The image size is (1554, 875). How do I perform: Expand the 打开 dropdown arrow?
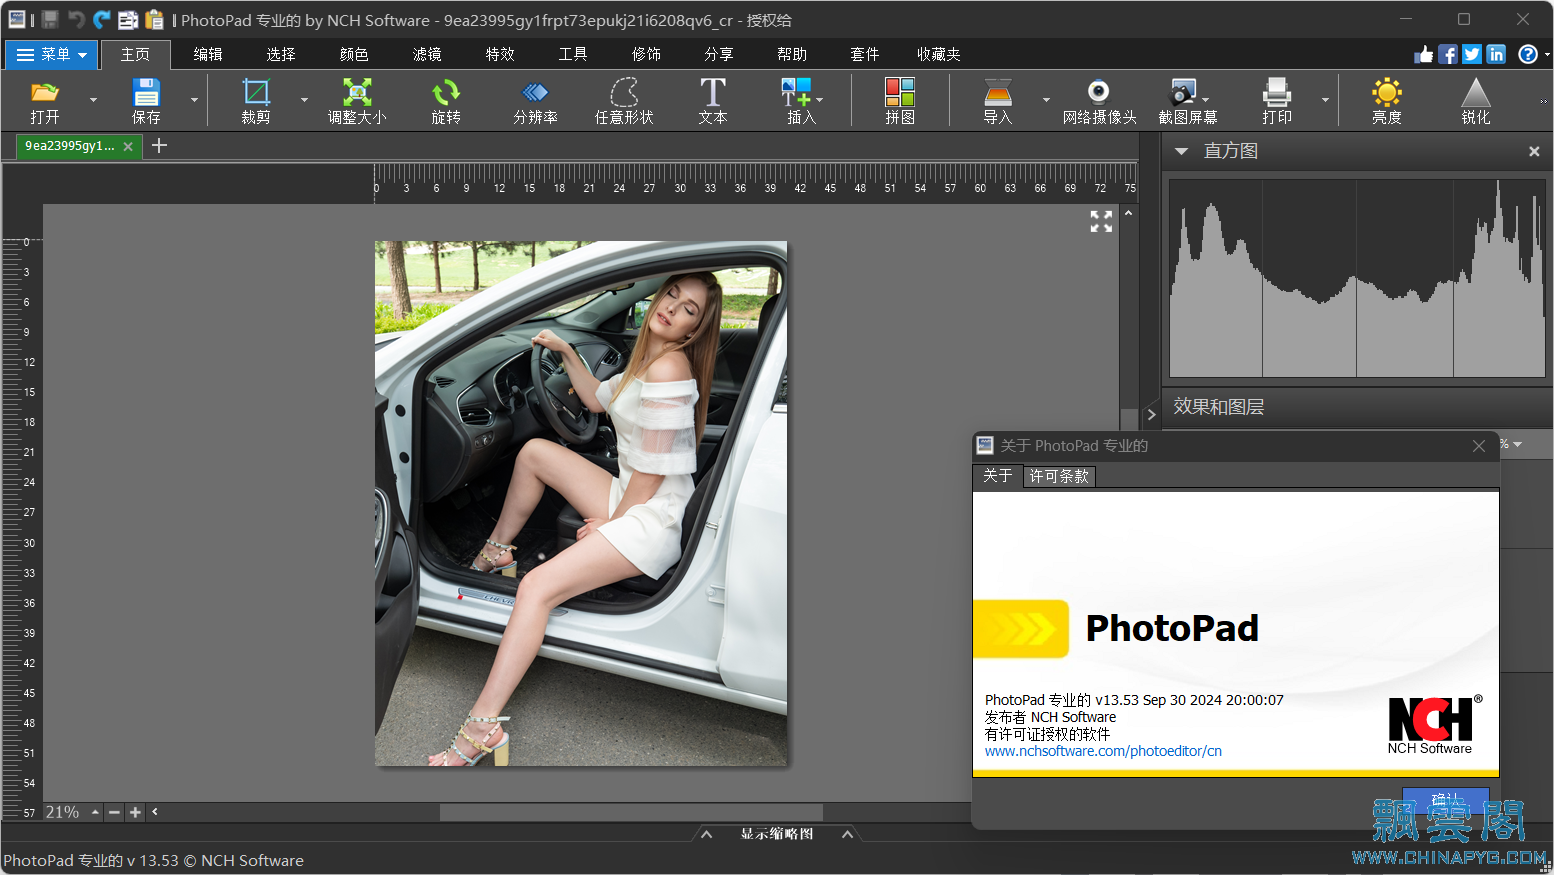point(93,100)
